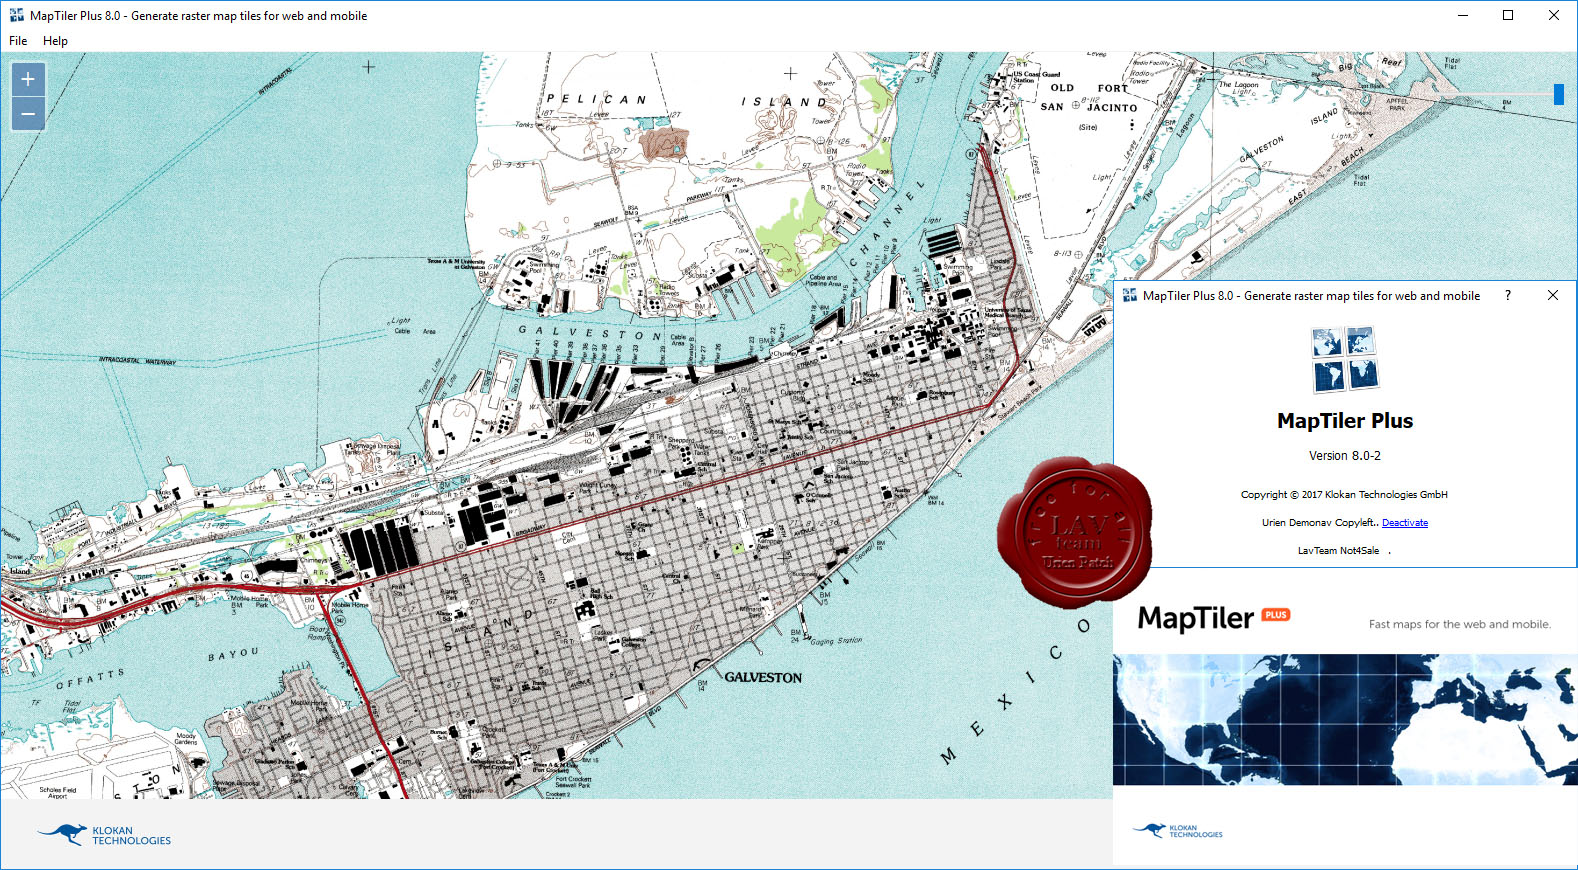
Task: Minimize the main MapTiler window
Action: click(x=1463, y=15)
